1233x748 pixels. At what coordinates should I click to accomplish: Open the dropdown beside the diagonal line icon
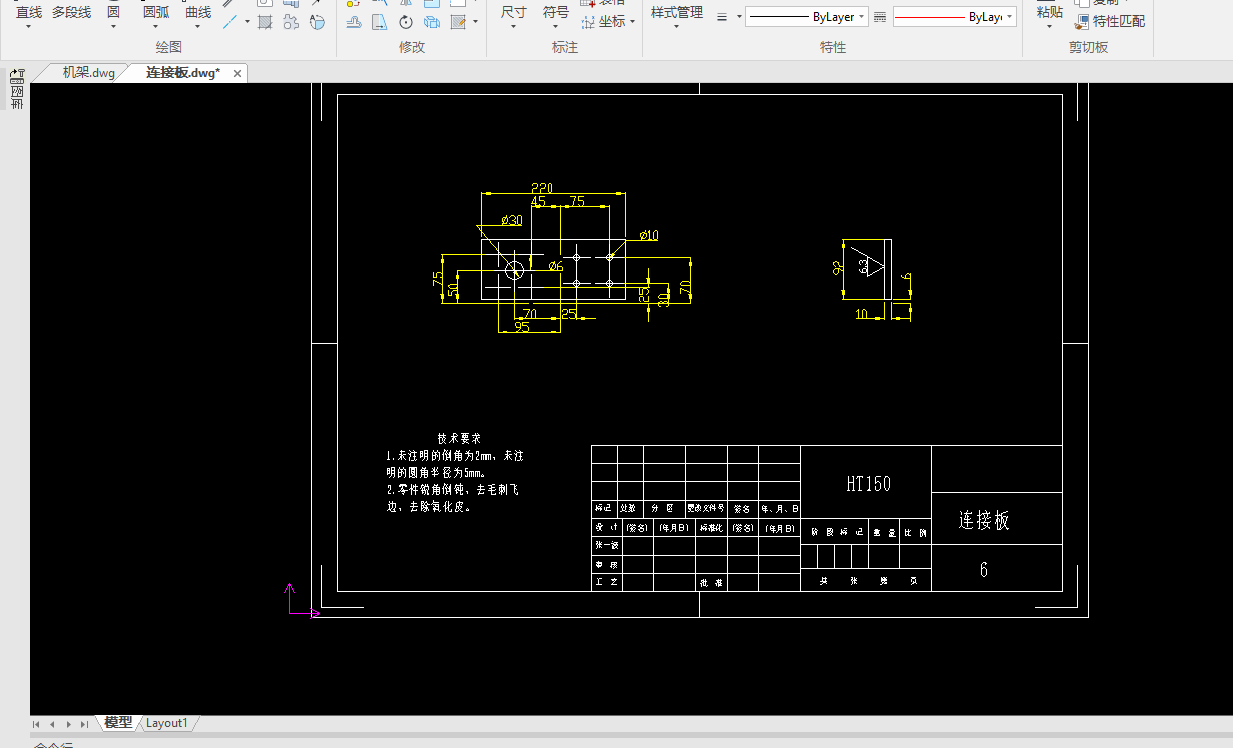coord(246,21)
